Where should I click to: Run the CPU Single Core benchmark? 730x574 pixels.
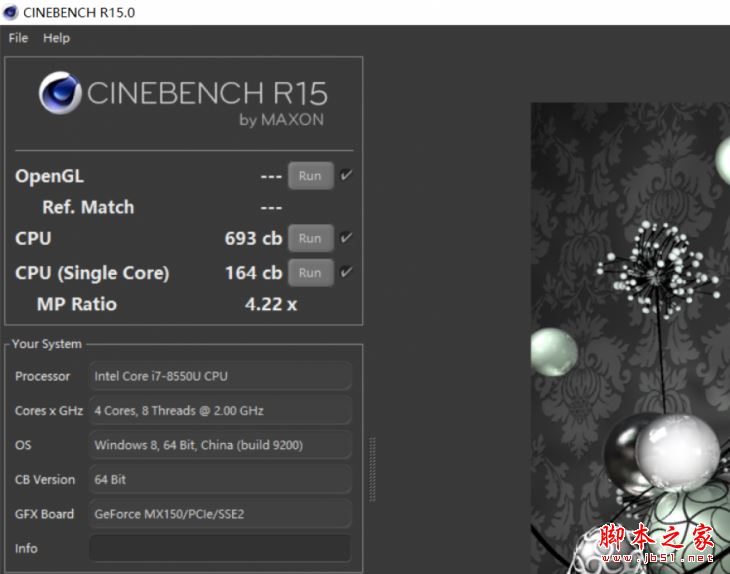point(311,273)
